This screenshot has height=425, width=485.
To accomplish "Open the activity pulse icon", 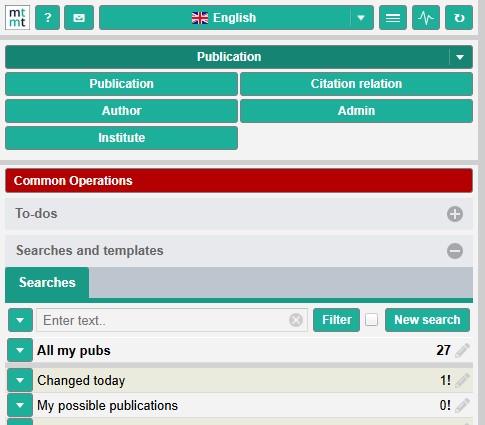I will tap(426, 18).
